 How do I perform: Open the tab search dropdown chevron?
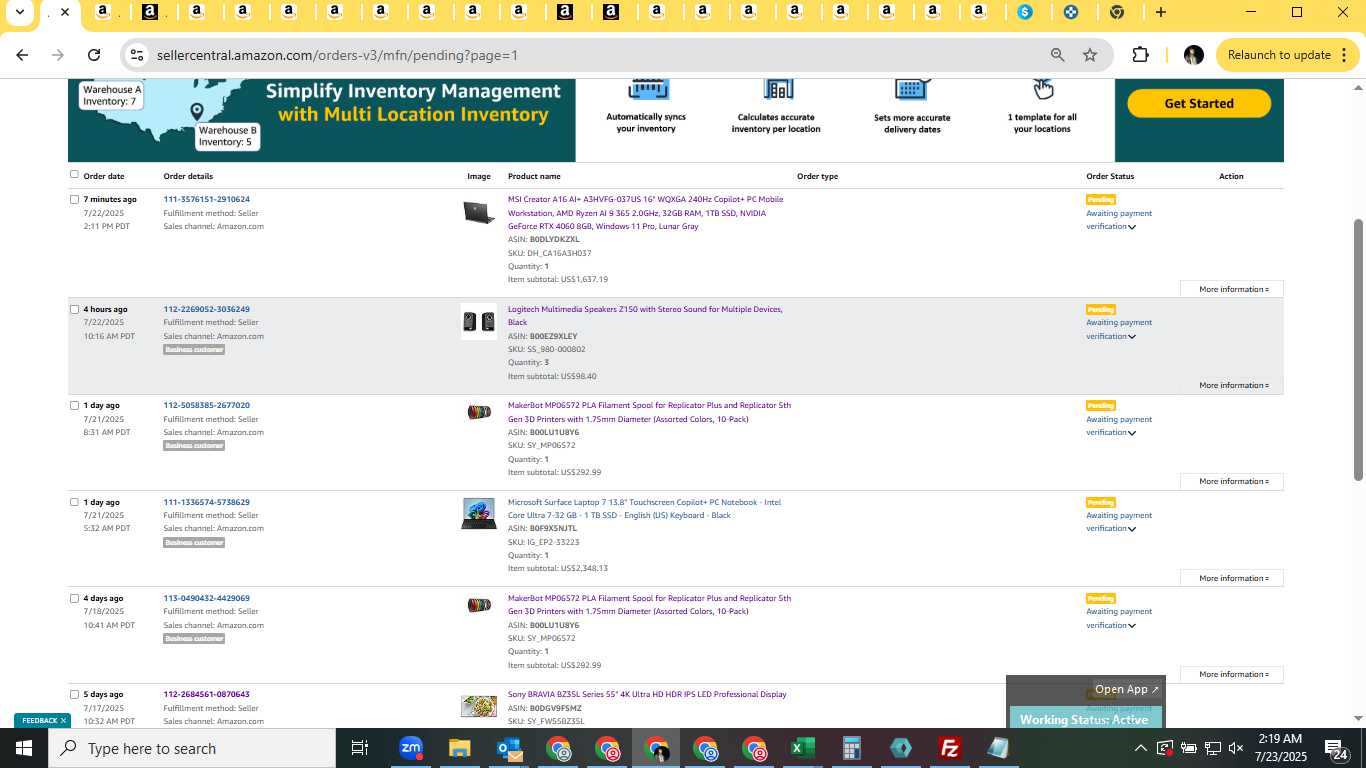point(19,12)
